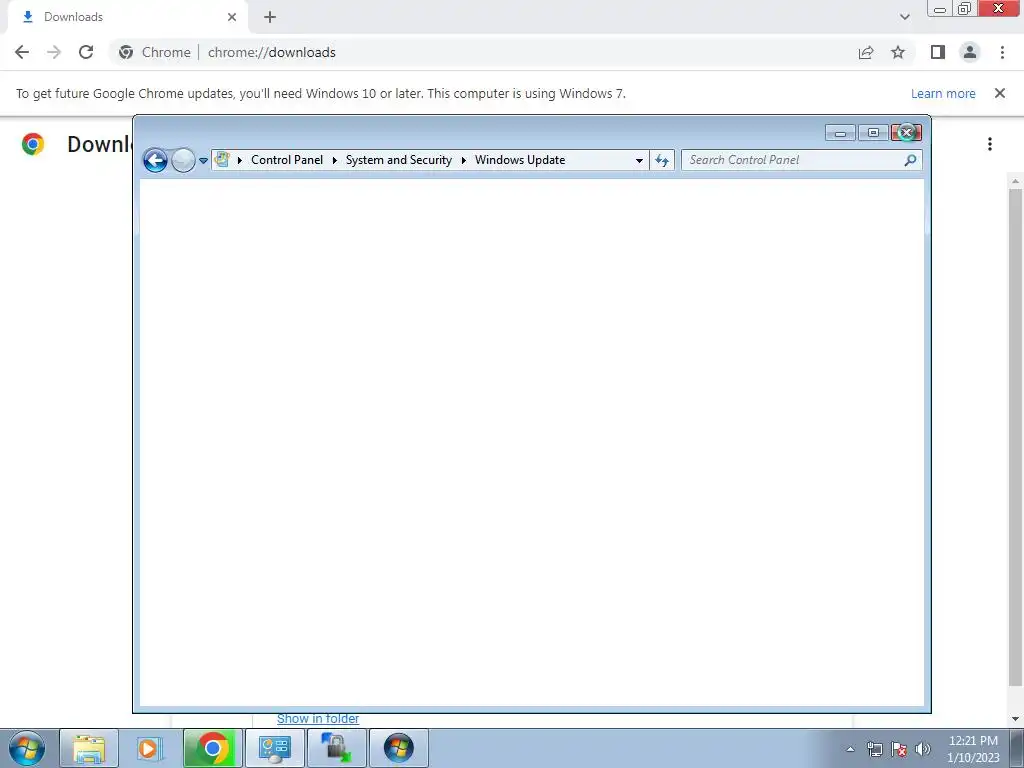The height and width of the screenshot is (768, 1024).
Task: Show hidden system tray icons
Action: click(x=850, y=749)
